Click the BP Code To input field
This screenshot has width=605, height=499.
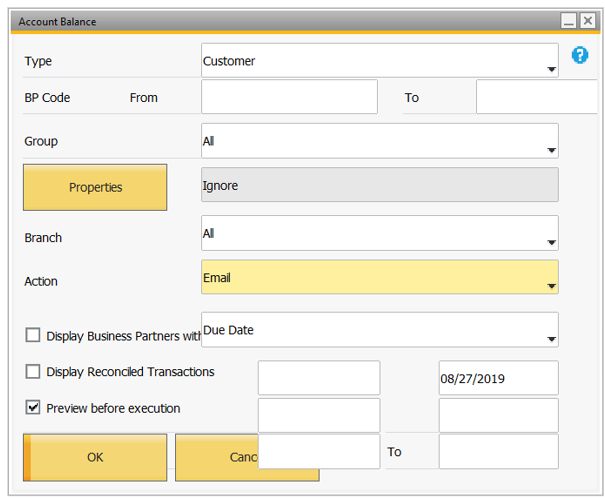537,97
